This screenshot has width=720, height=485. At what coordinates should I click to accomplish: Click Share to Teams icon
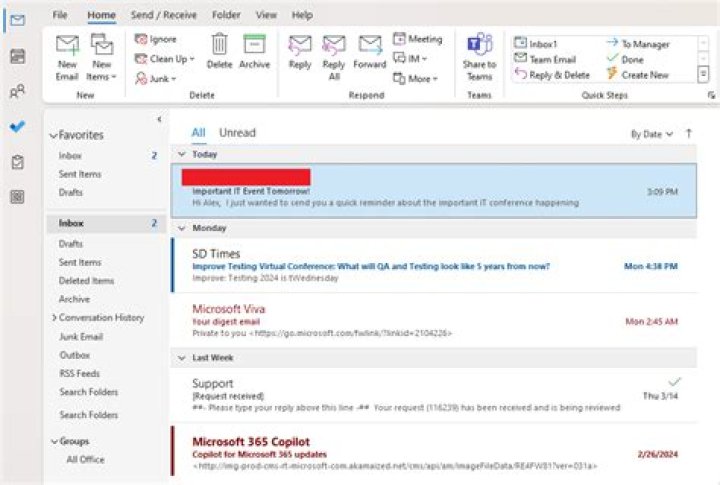tap(479, 46)
